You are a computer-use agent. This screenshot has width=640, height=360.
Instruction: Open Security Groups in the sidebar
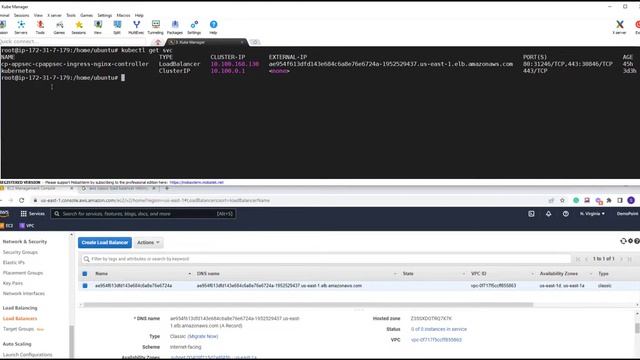(x=20, y=252)
